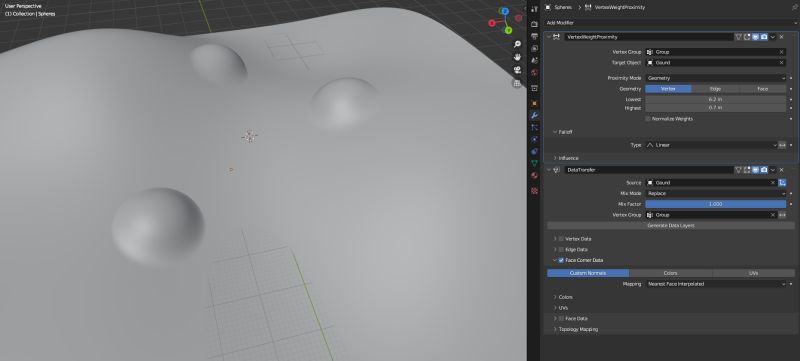Enable the Normalize Weights checkbox
The image size is (800, 361).
click(x=648, y=119)
